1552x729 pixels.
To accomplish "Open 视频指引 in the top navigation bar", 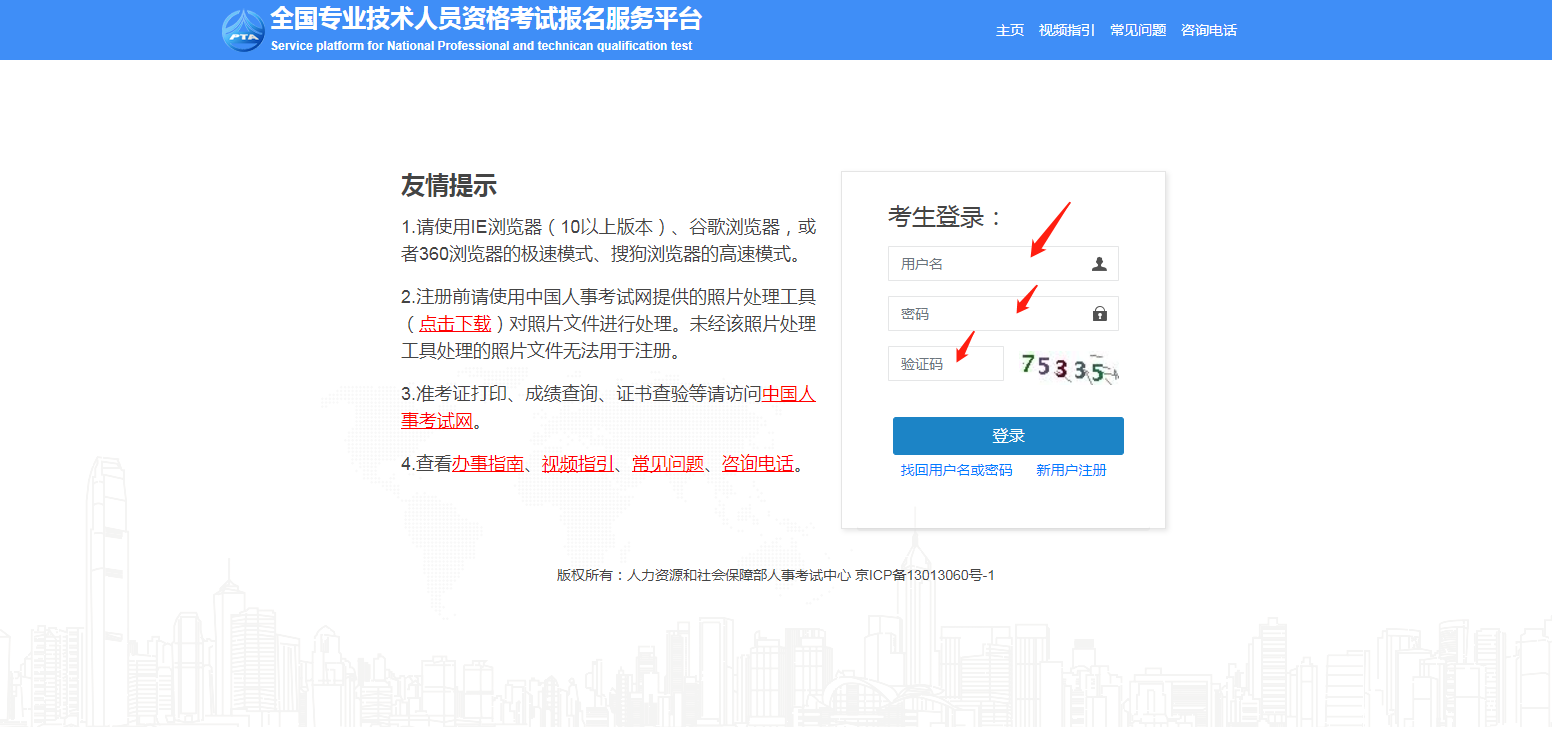I will coord(1067,30).
